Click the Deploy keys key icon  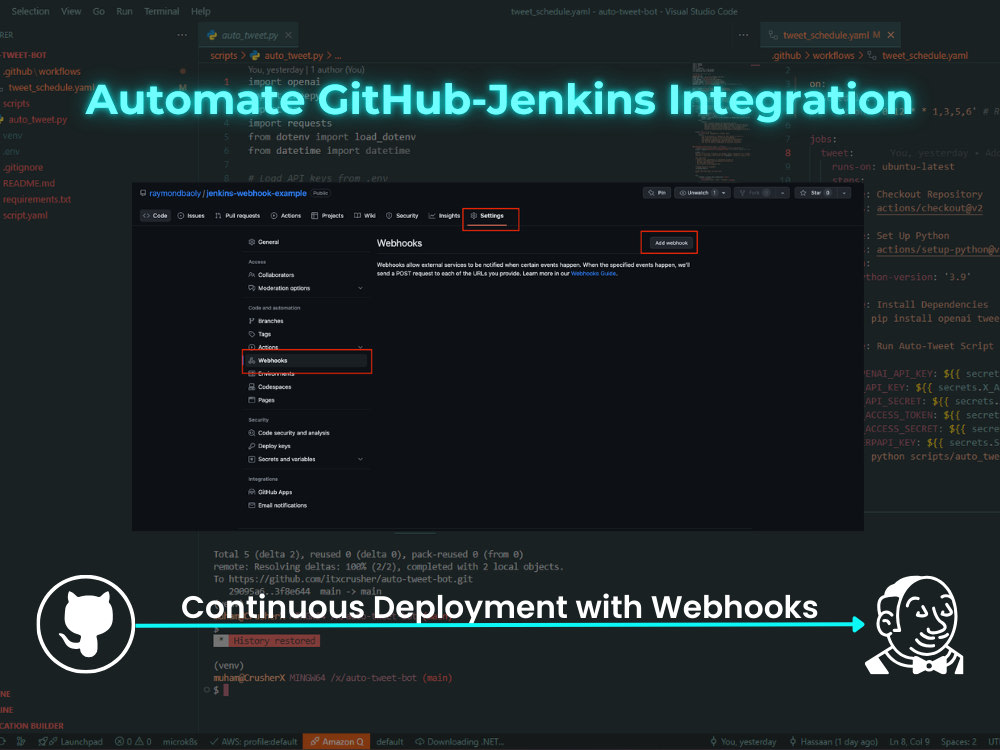(x=251, y=446)
